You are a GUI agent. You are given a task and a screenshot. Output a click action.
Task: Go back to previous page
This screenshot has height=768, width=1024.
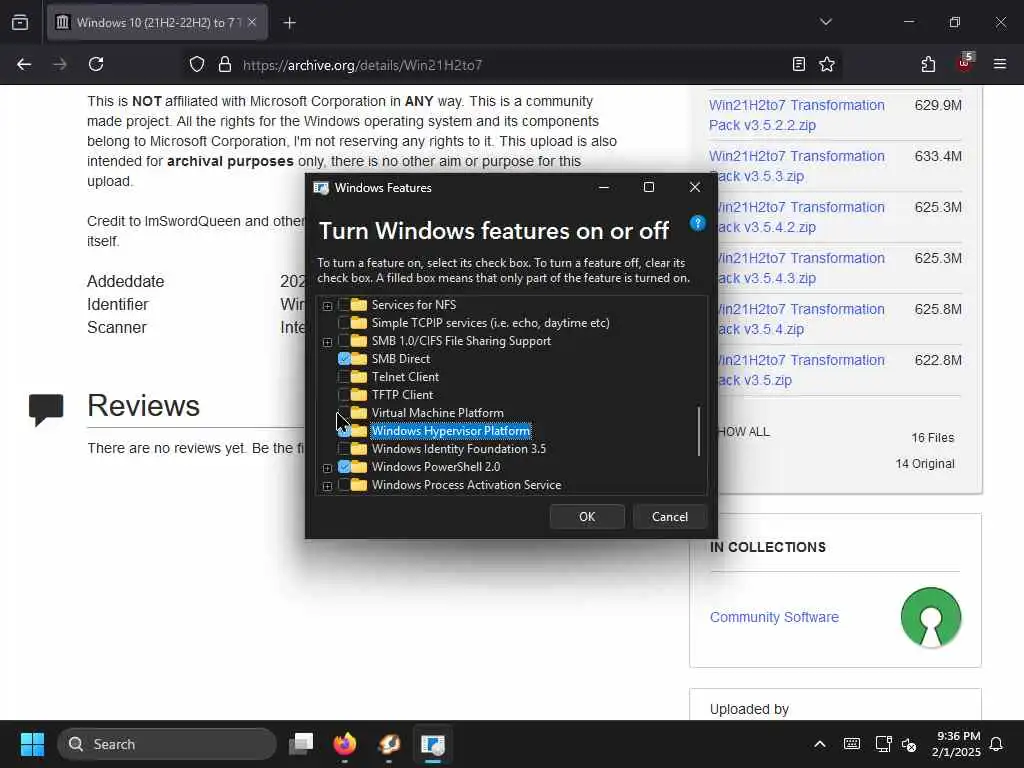[x=24, y=64]
